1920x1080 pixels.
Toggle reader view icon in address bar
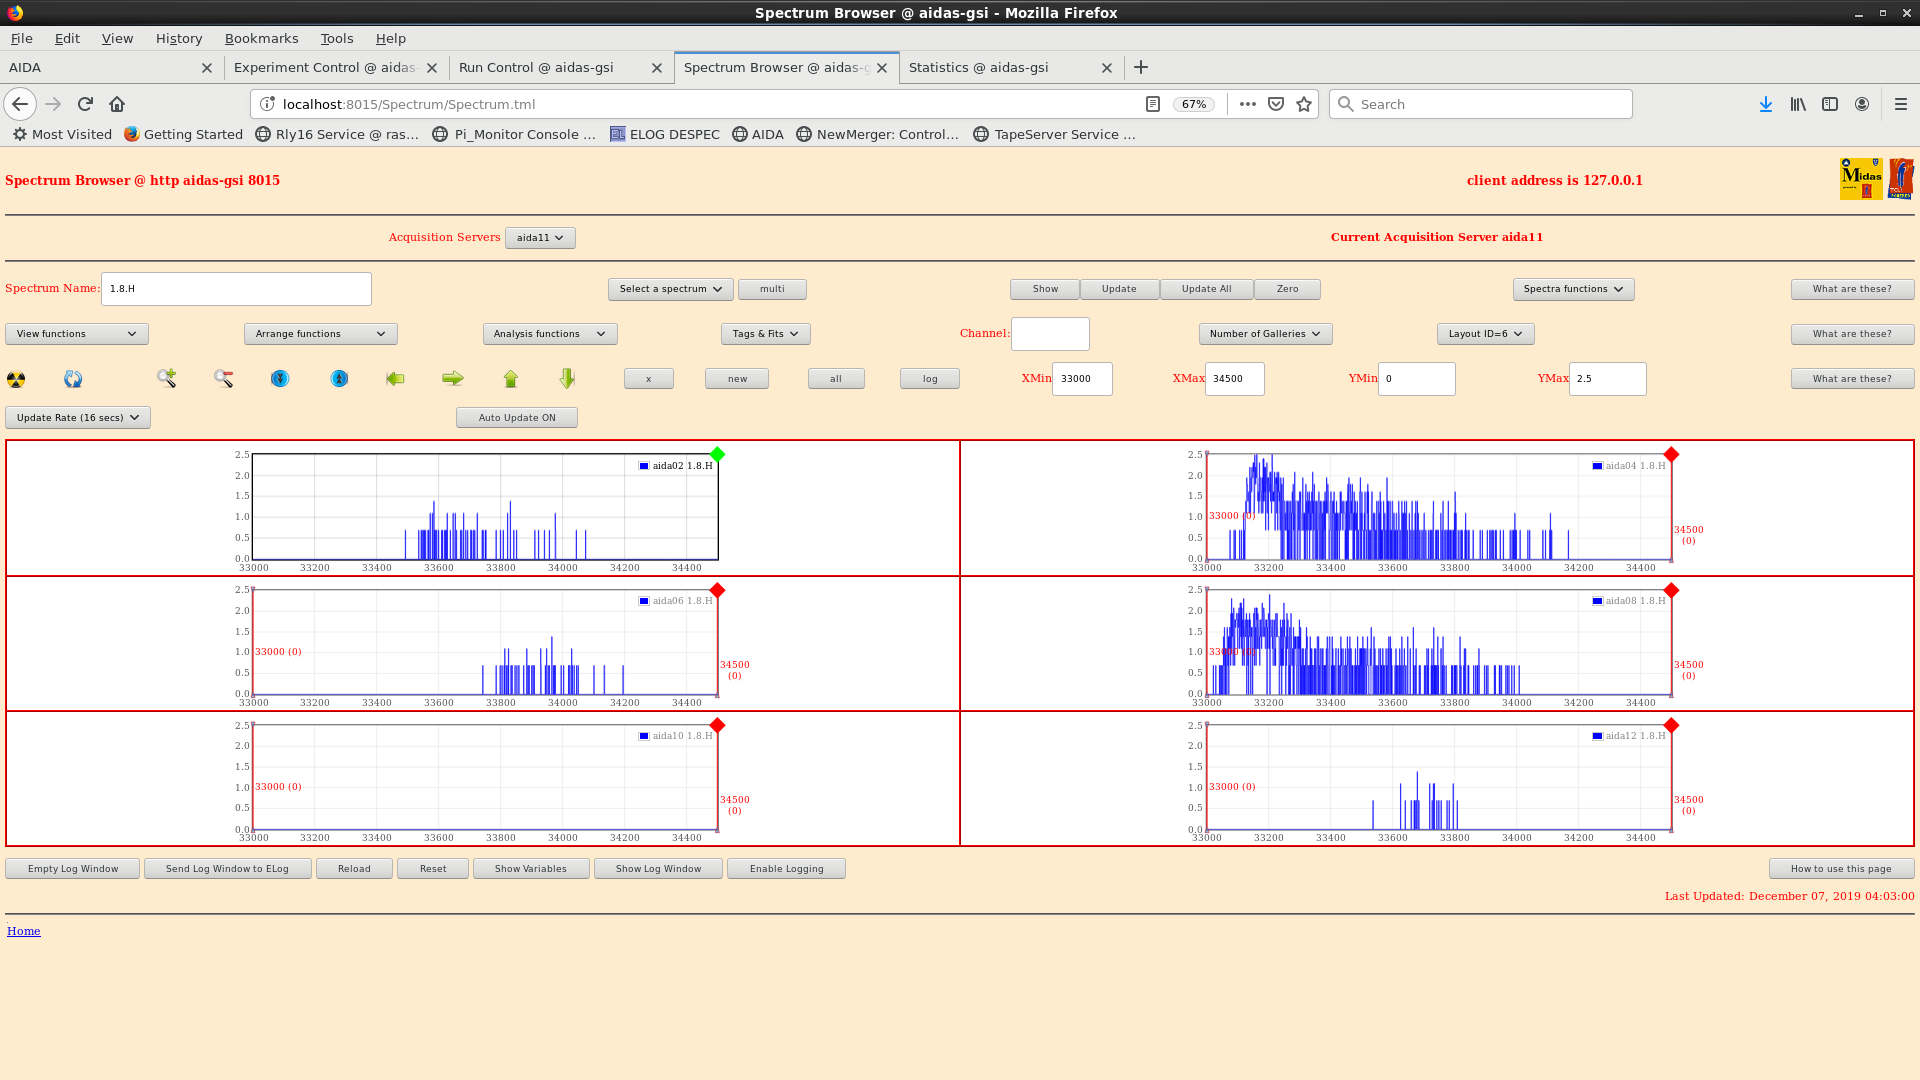[x=1152, y=104]
